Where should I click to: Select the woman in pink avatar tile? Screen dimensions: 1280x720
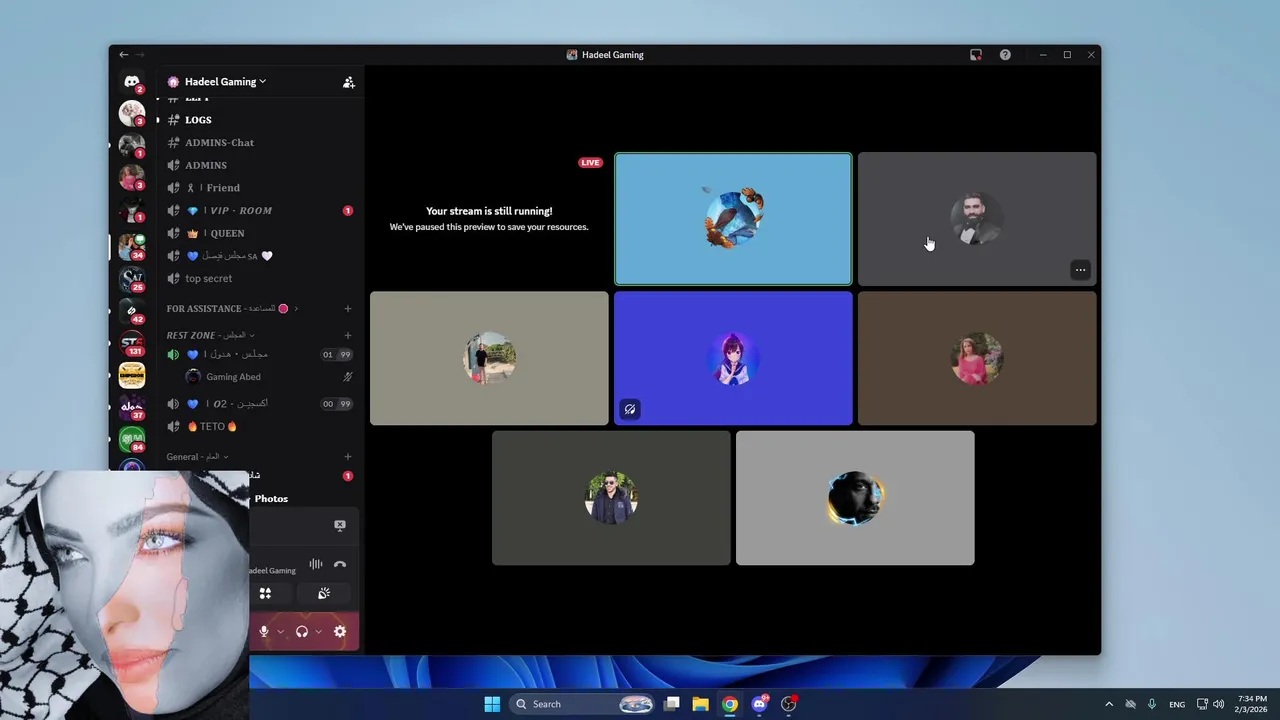pos(977,358)
